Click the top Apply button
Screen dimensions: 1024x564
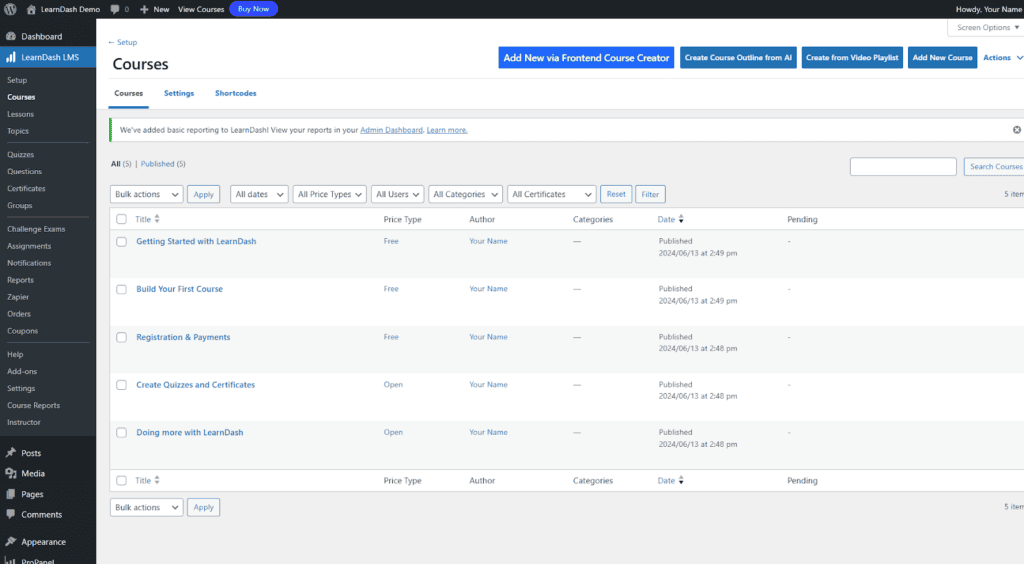[x=204, y=195]
